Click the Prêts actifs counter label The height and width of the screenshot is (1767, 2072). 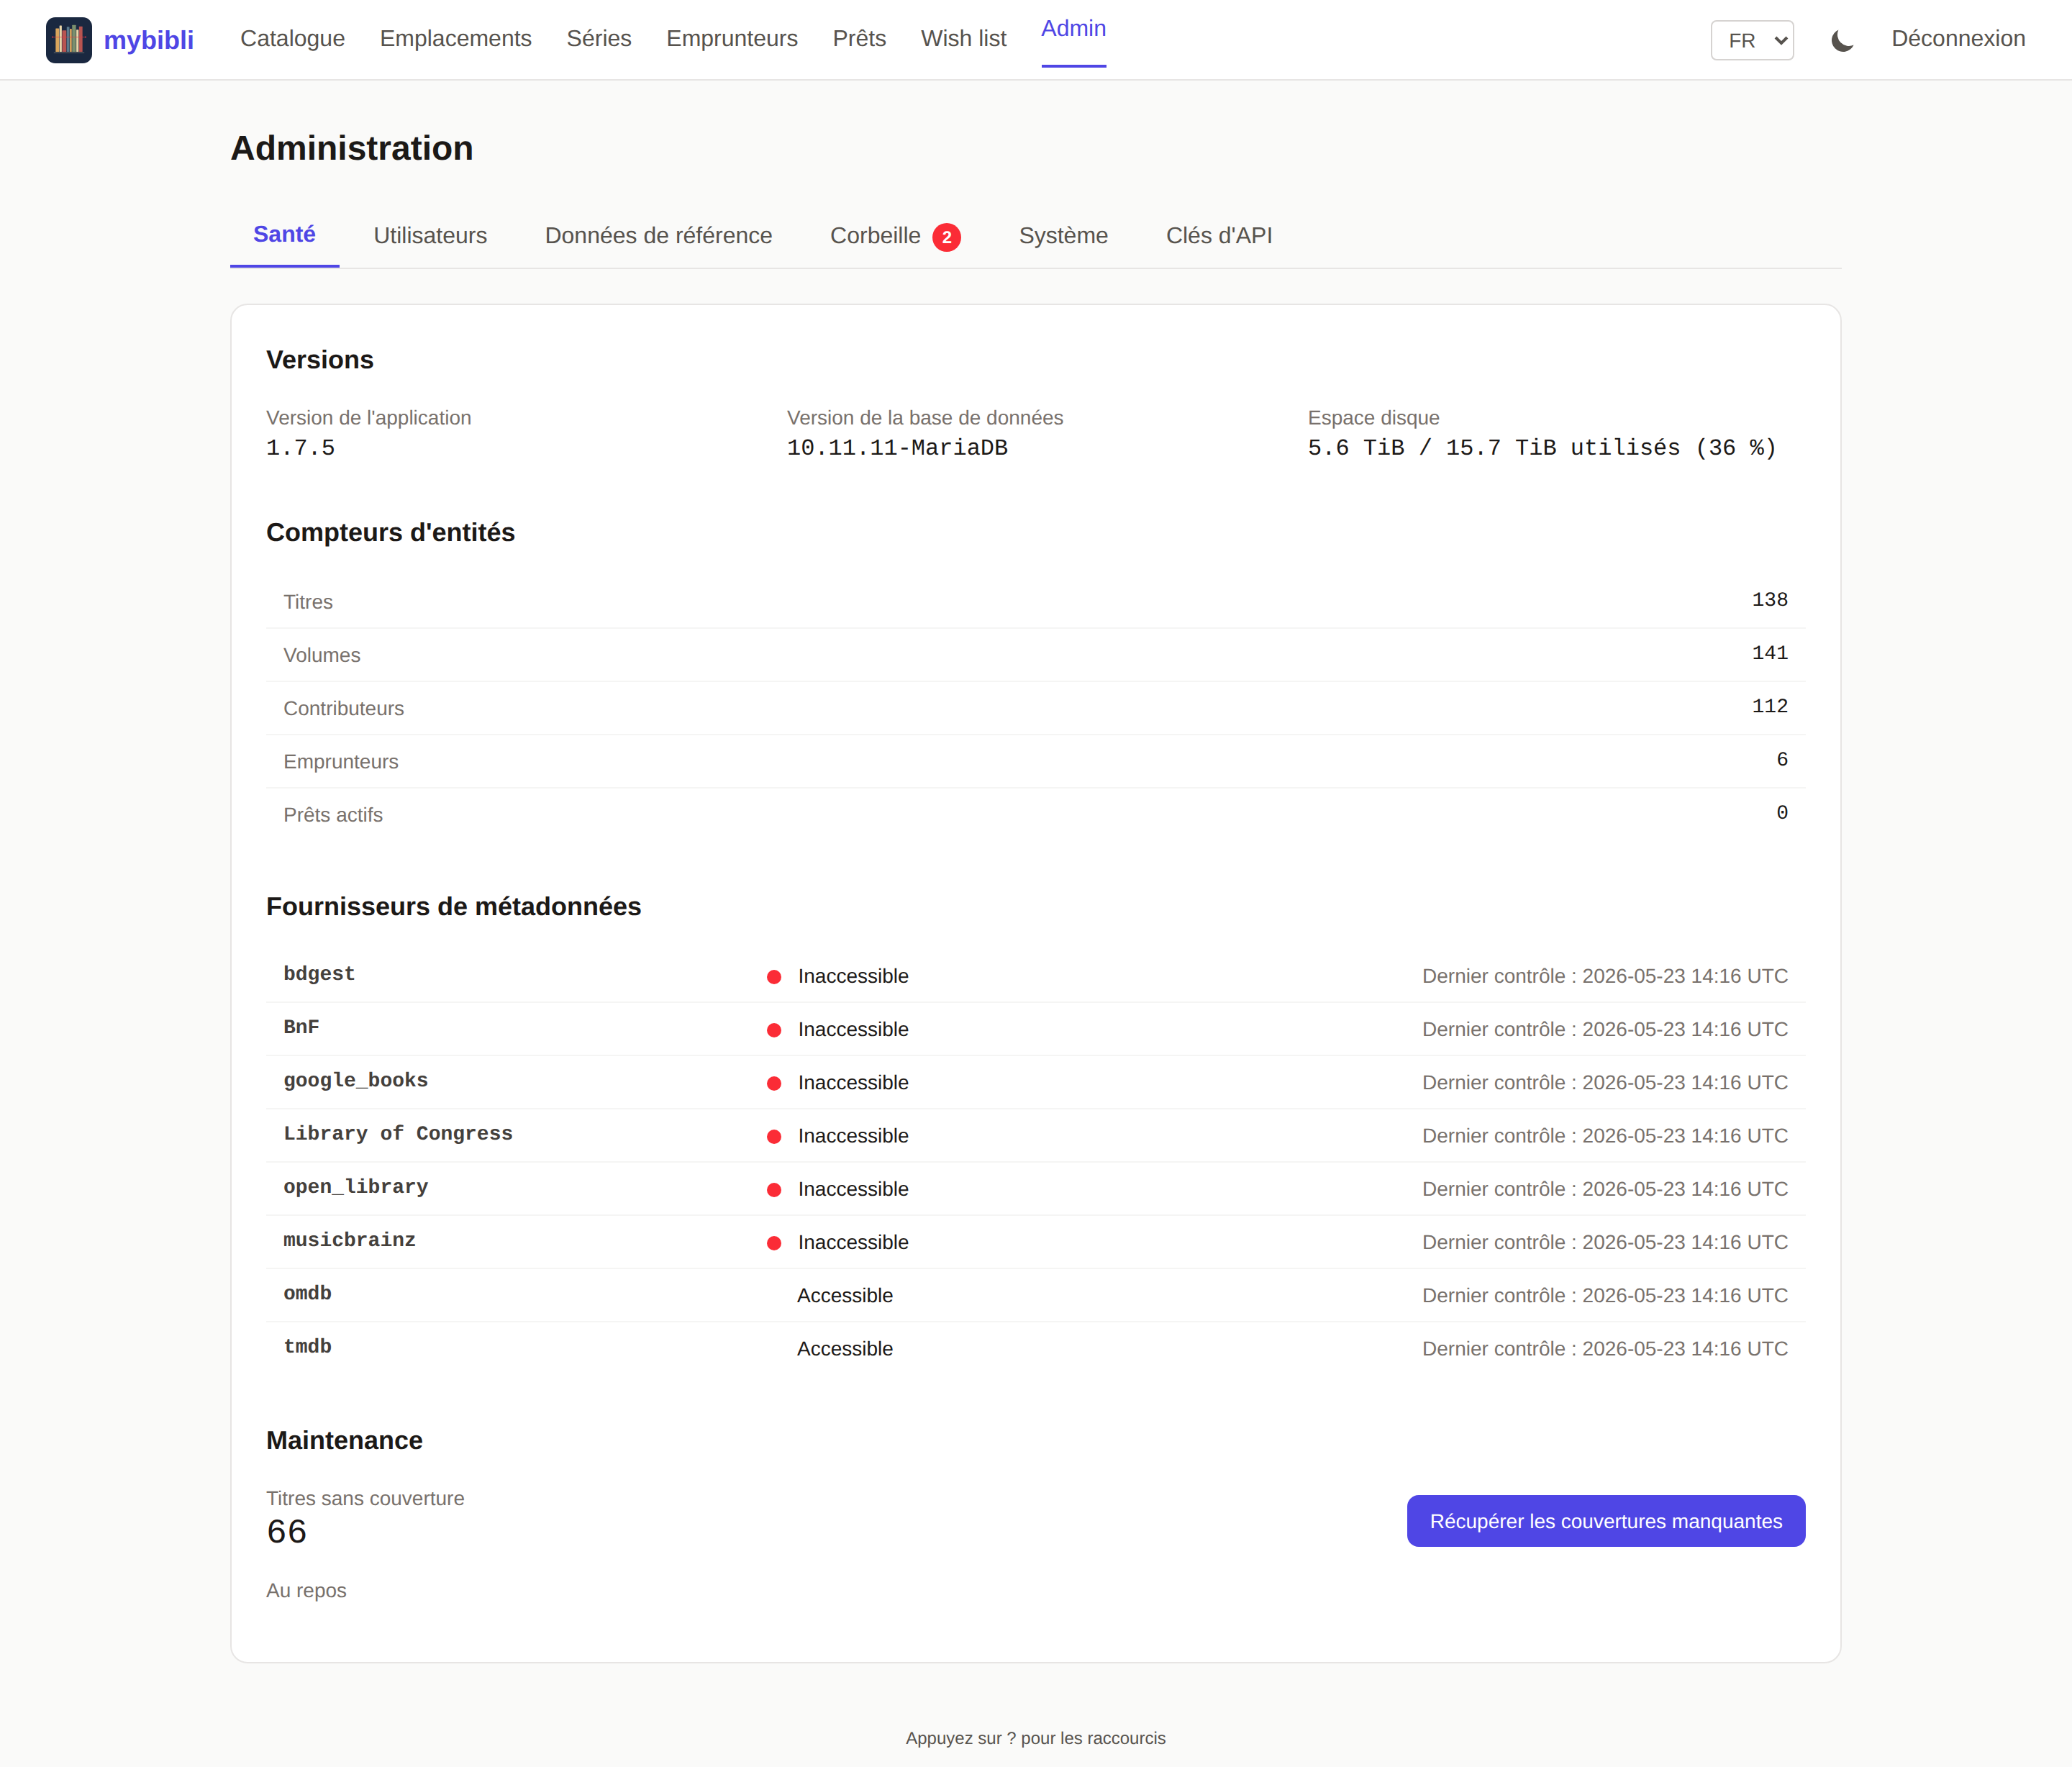333,815
